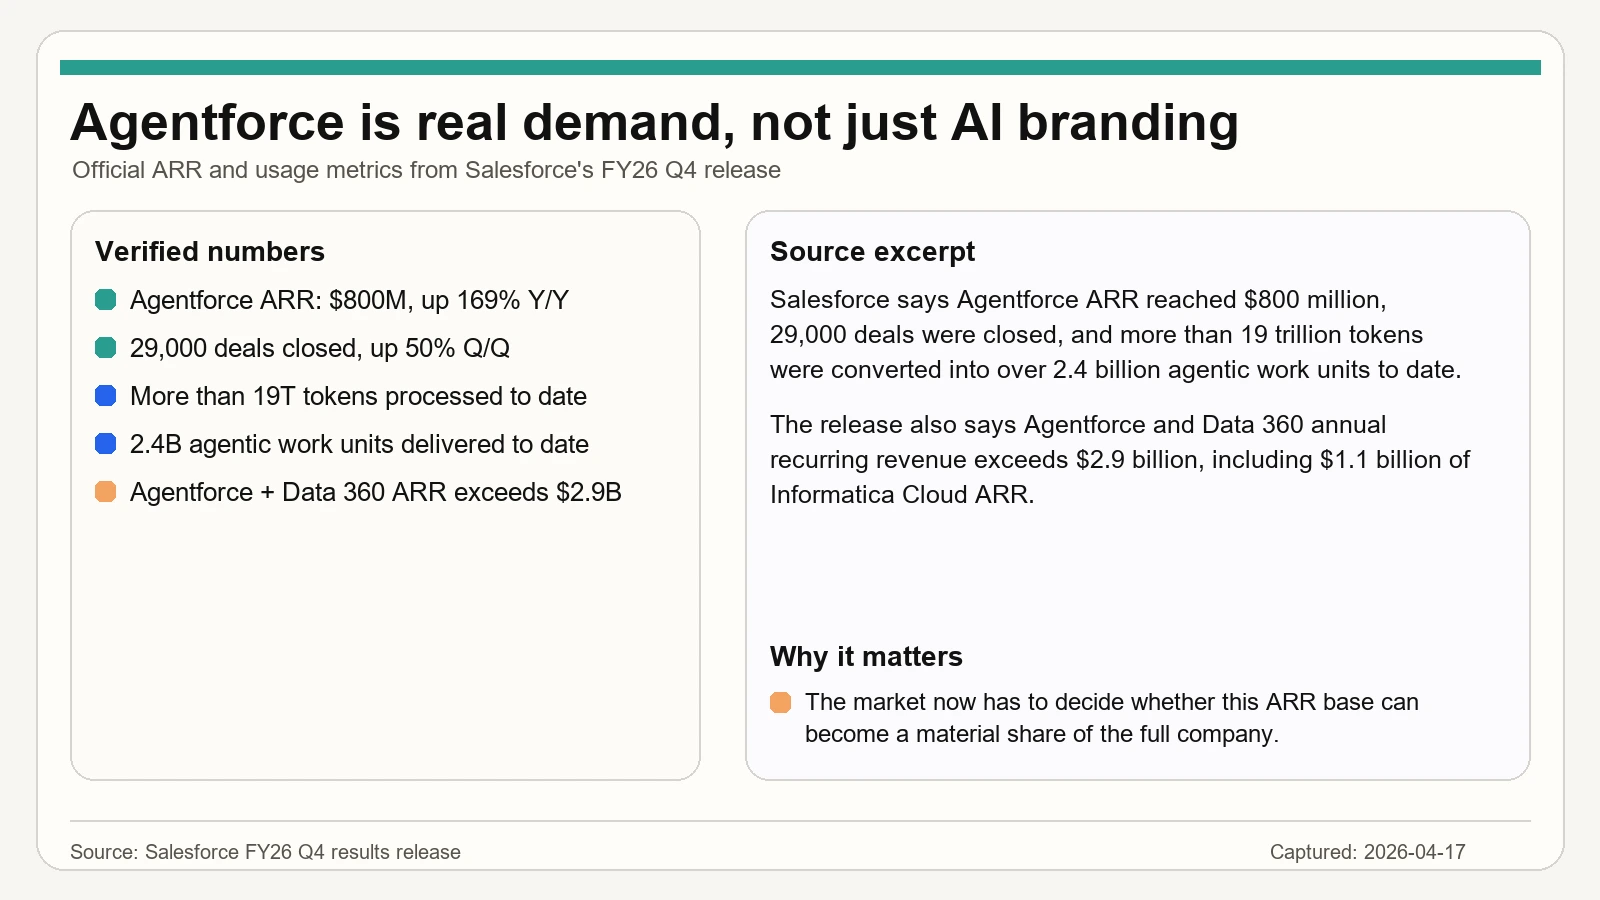The image size is (1600, 900).
Task: Click the blue bullet beside 19T tokens processed
Action: (105, 396)
